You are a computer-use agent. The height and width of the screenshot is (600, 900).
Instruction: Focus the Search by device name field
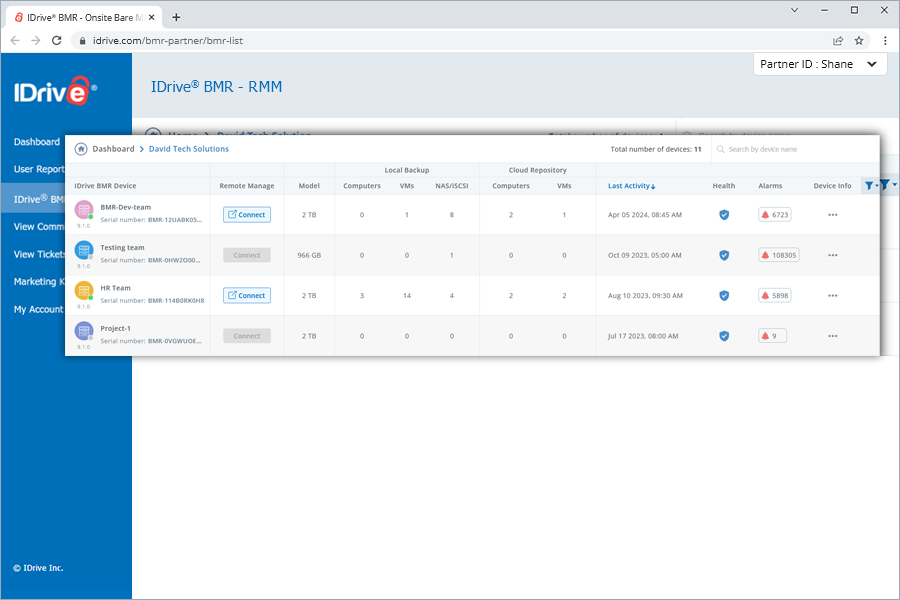coord(795,149)
